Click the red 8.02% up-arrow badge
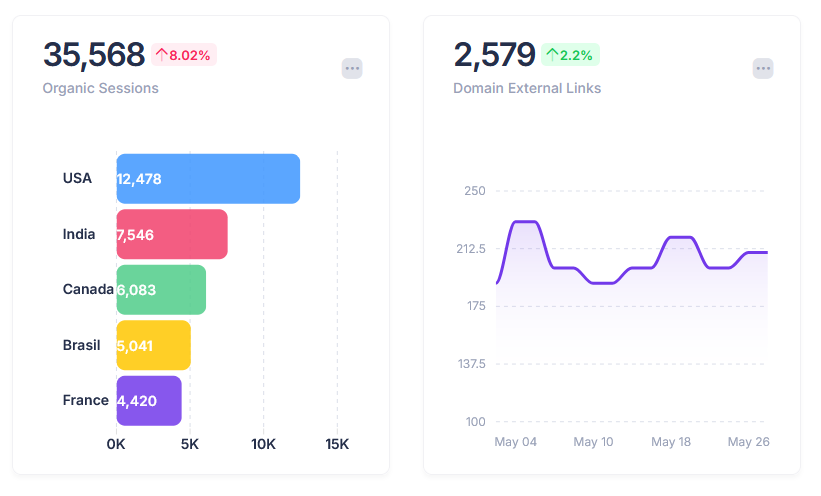Screen dimensions: 821x496 coord(184,55)
